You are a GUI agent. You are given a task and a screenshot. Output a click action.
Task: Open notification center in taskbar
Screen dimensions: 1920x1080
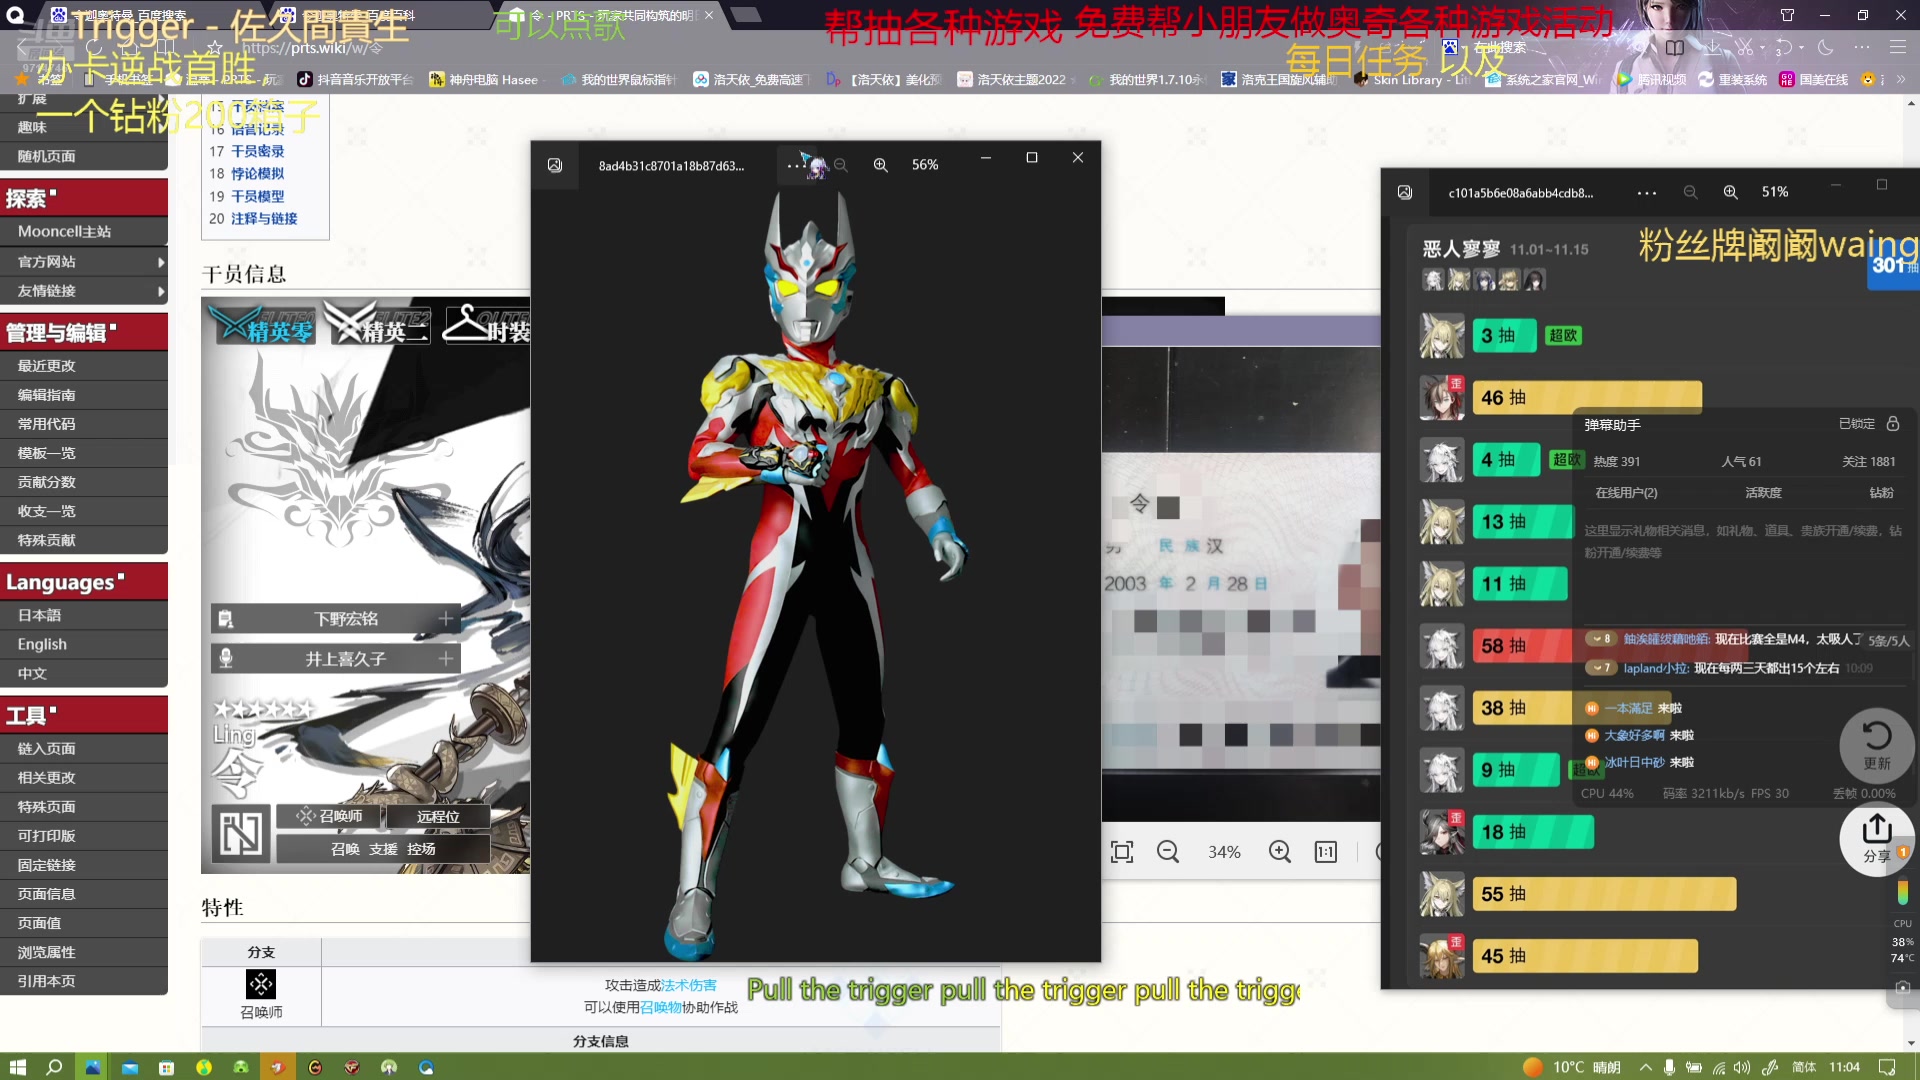1886,1067
